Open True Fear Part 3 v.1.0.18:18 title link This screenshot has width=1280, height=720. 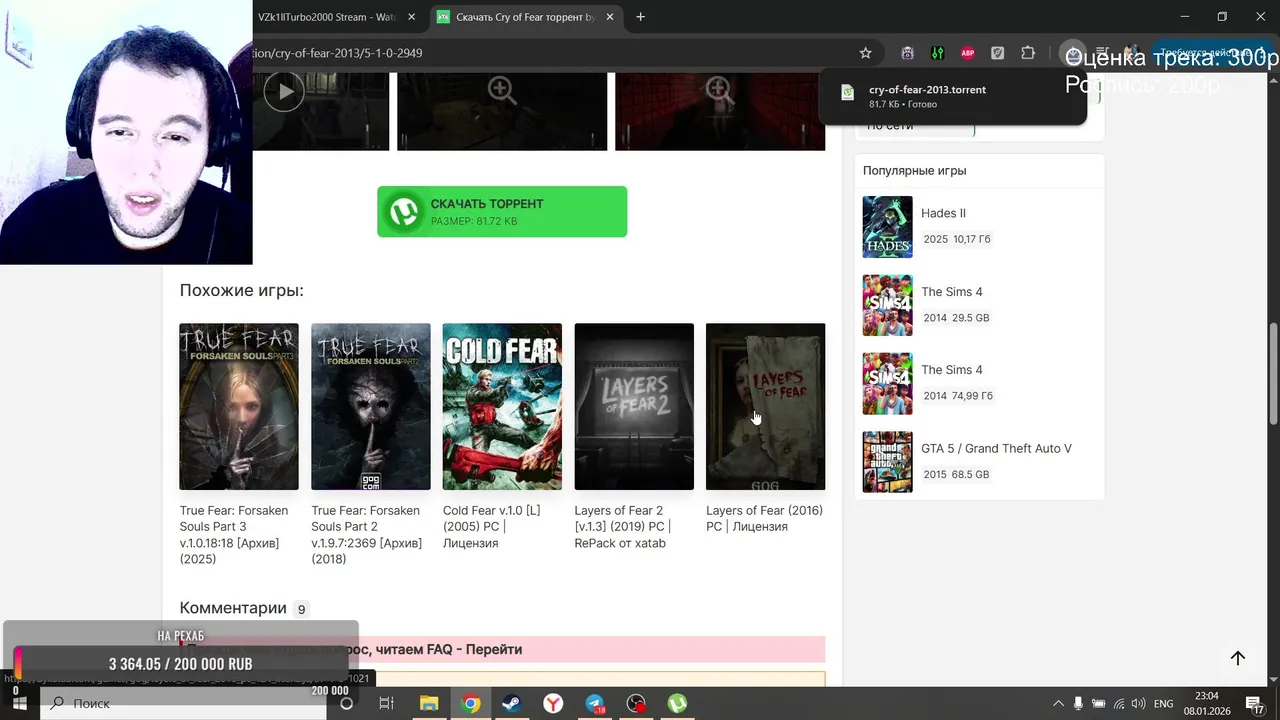point(234,535)
